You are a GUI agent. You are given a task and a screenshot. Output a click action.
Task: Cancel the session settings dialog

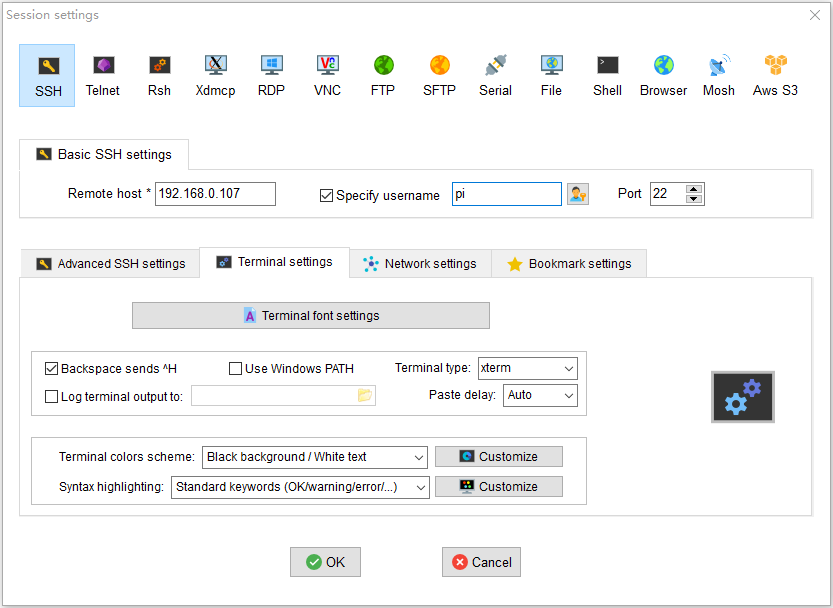point(481,562)
